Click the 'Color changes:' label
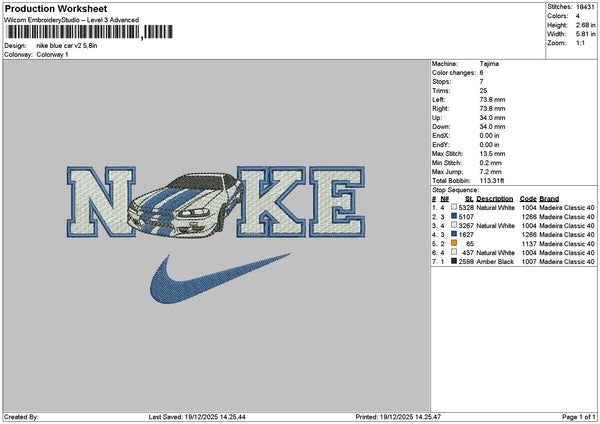The image size is (600, 424). point(454,73)
